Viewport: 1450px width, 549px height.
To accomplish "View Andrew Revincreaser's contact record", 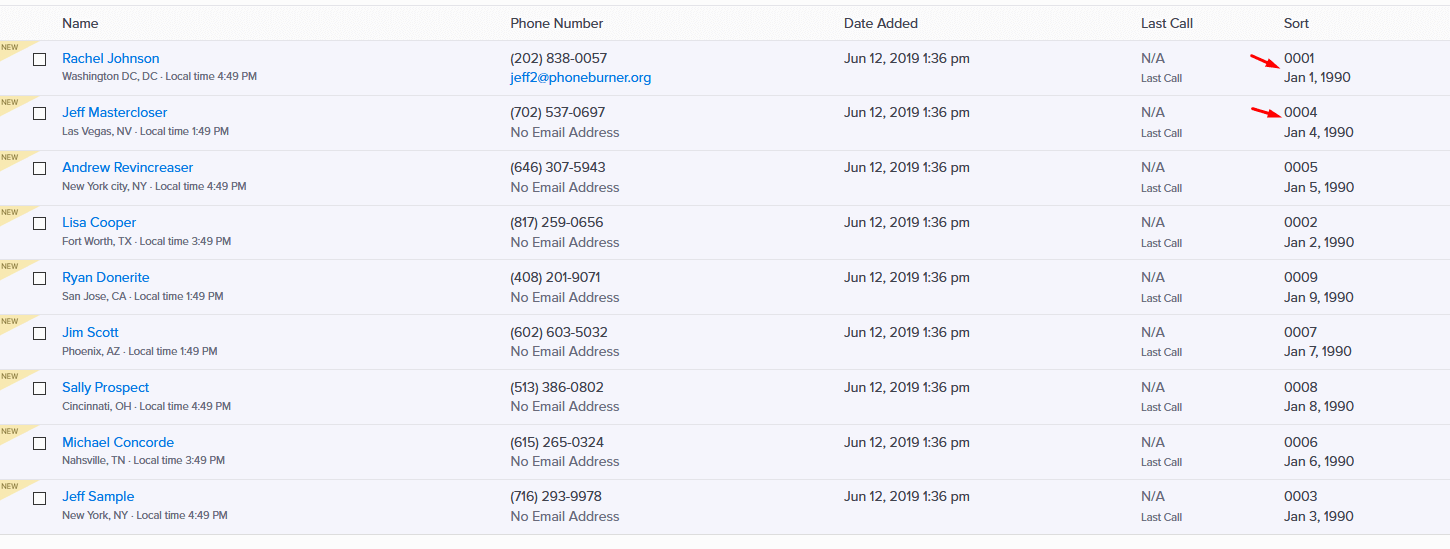I will coord(128,167).
